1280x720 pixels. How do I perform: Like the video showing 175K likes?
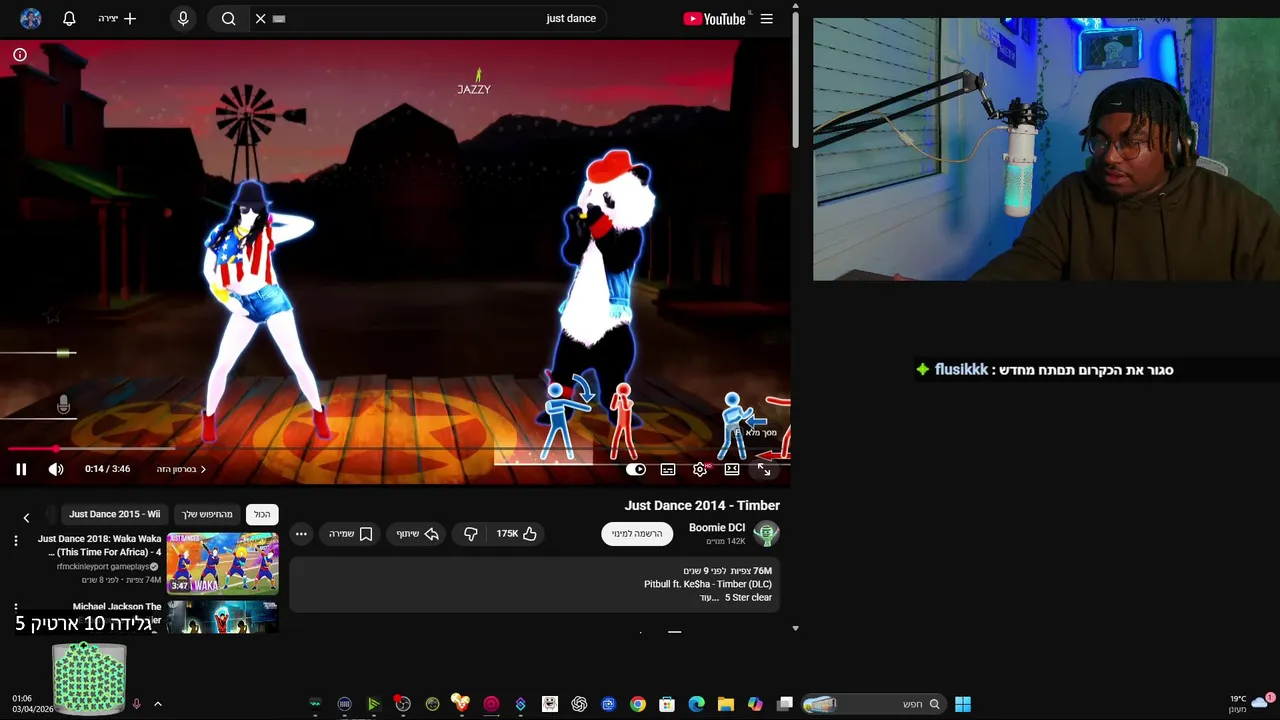pos(517,534)
